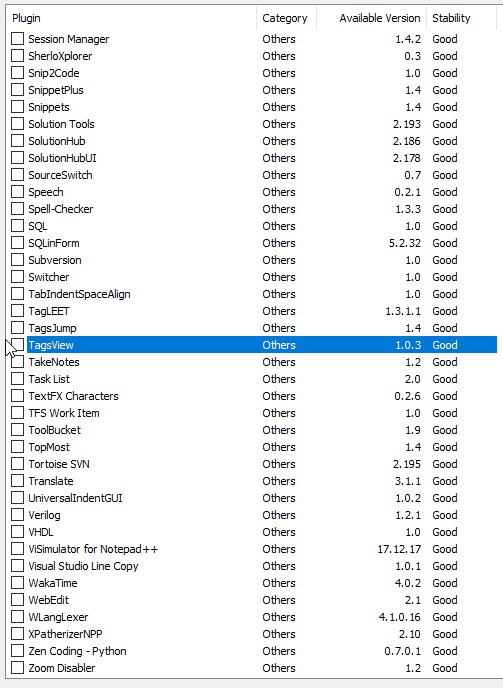The image size is (503, 688).
Task: Tick the Snippets plugin checkbox
Action: (18, 107)
